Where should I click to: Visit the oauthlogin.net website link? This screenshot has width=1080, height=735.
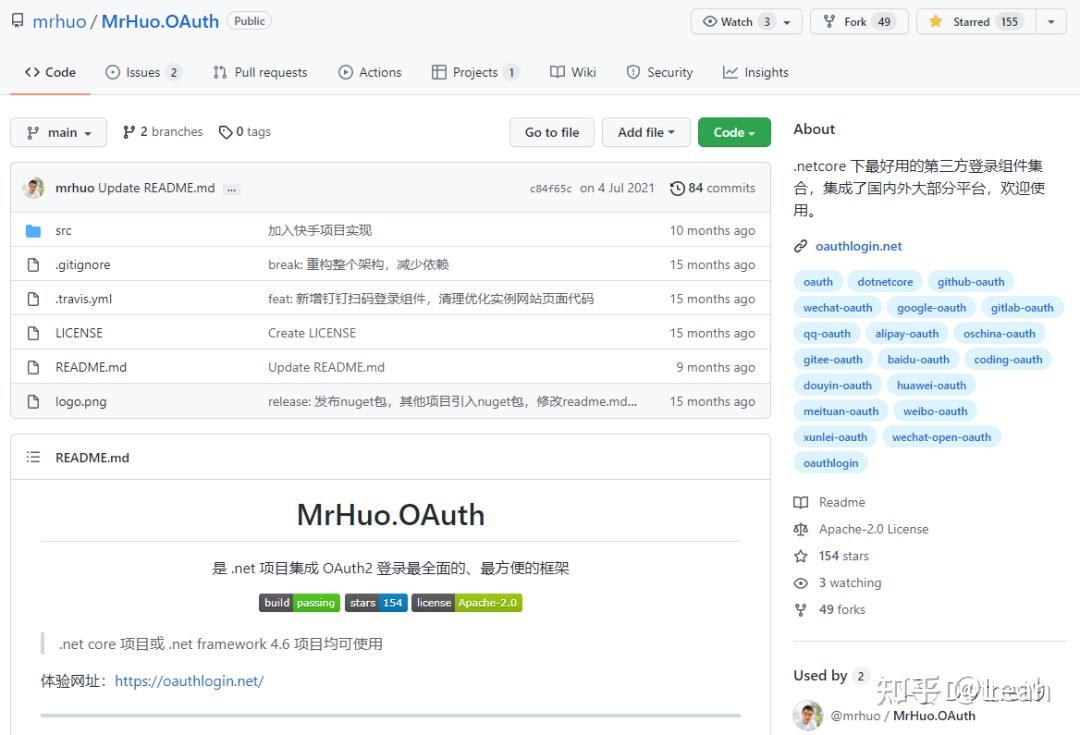[x=859, y=245]
